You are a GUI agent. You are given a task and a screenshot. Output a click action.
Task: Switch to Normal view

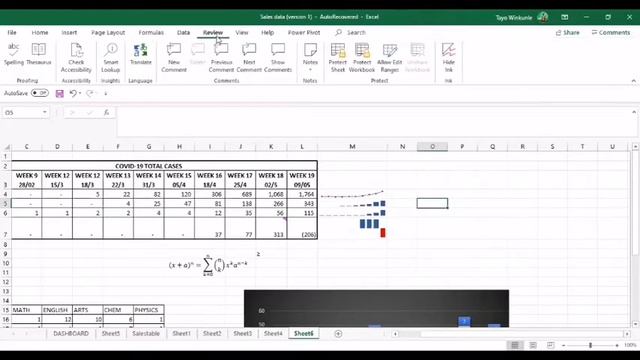[x=515, y=345]
